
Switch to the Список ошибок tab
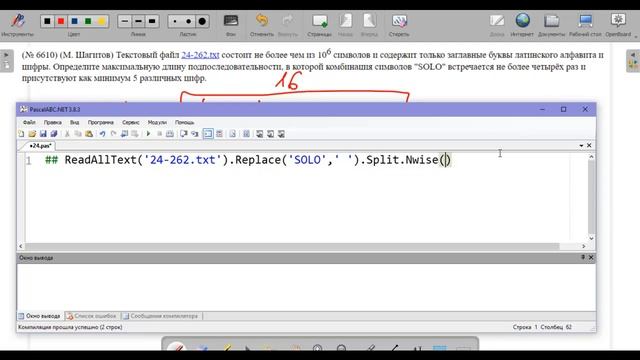point(92,316)
